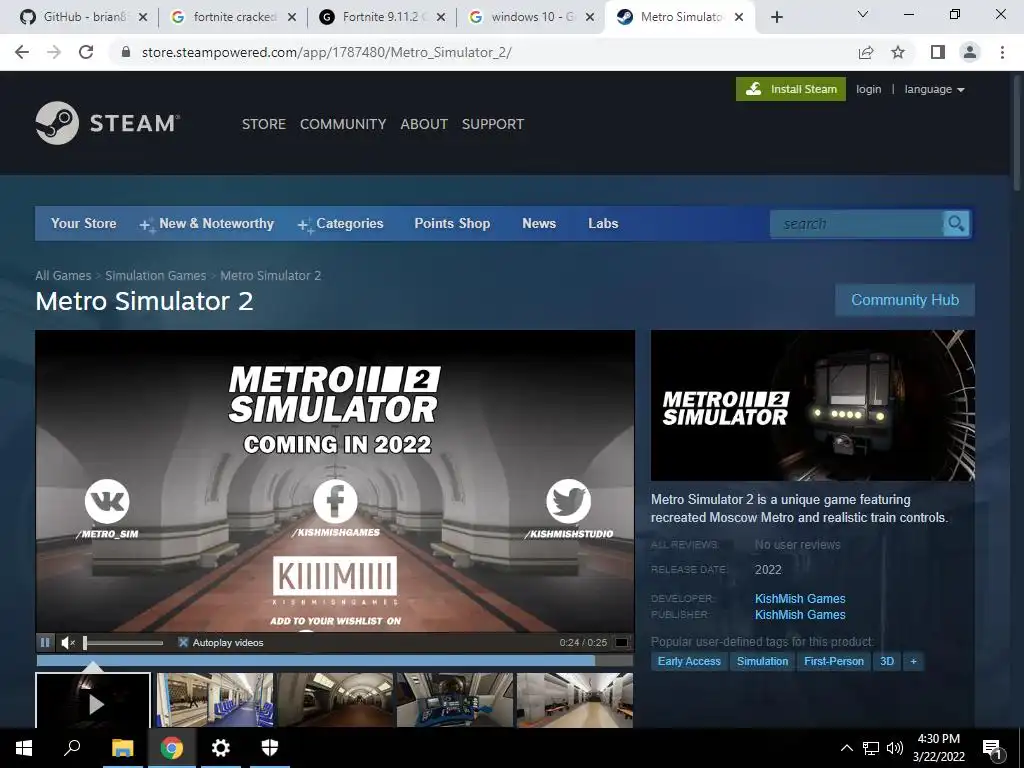Click the Install Steam button
Viewport: 1024px width, 768px height.
tap(791, 89)
